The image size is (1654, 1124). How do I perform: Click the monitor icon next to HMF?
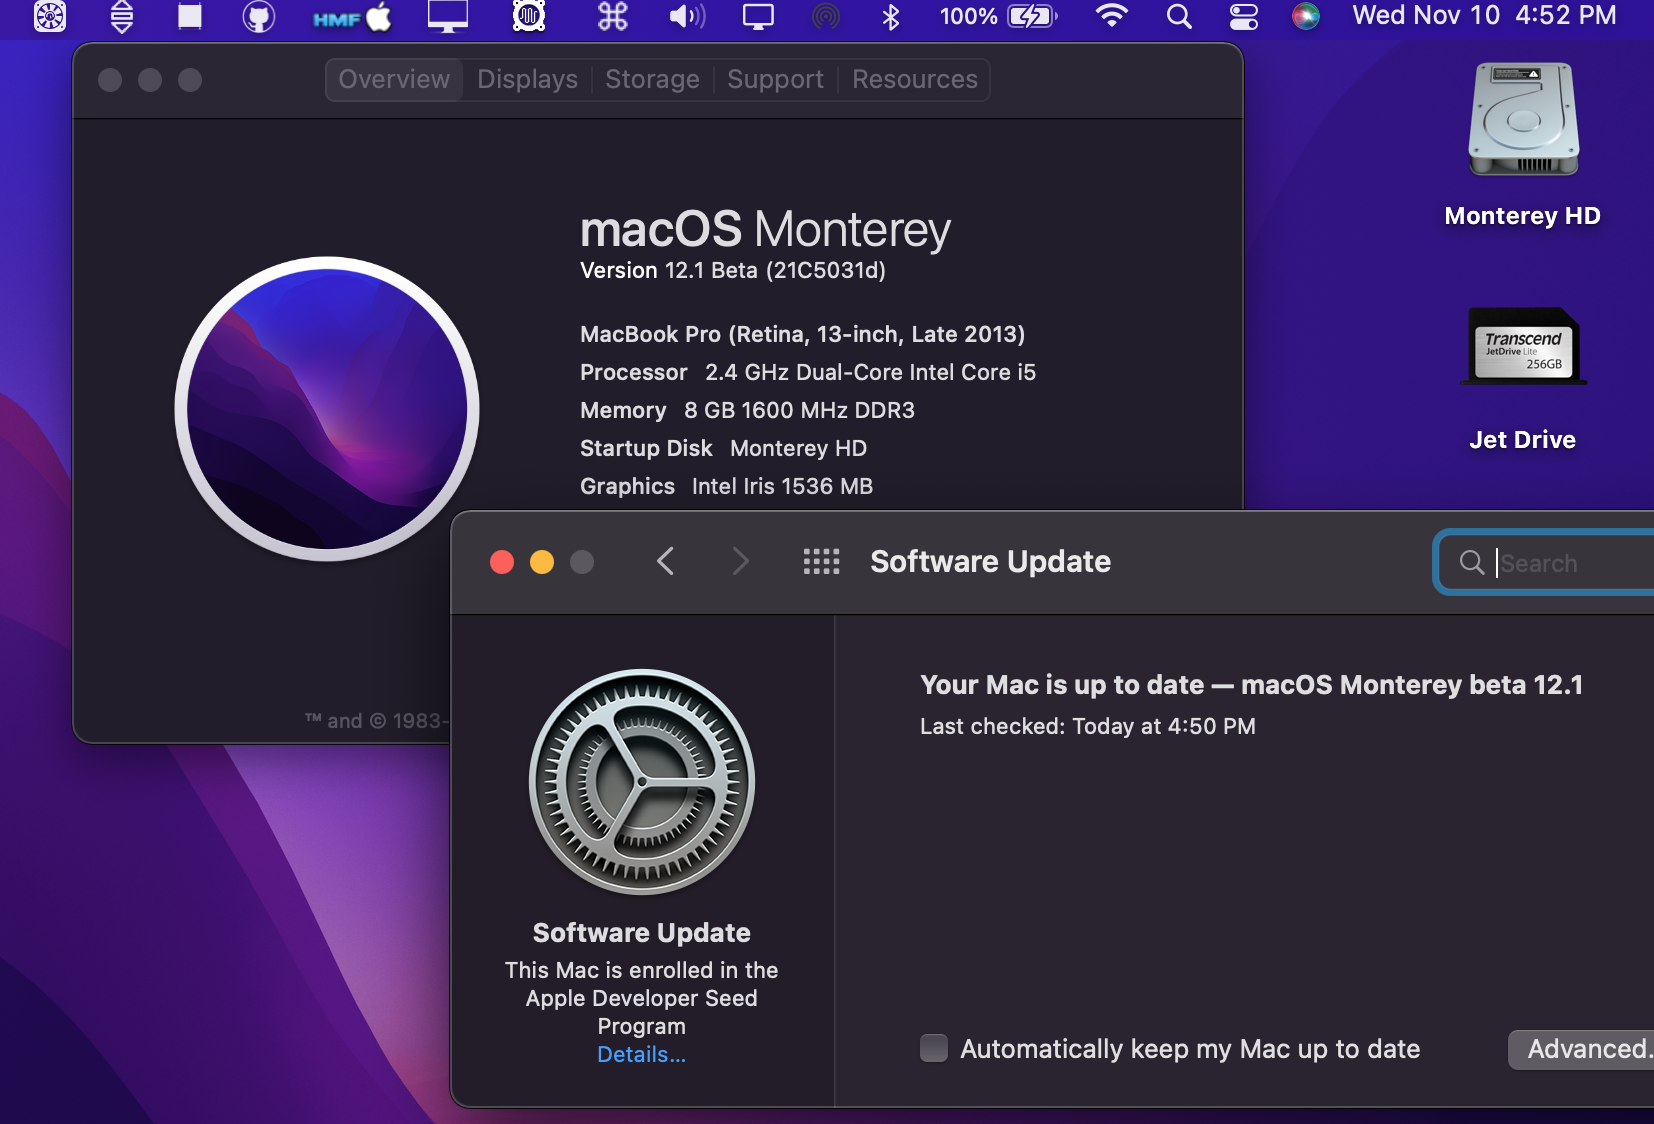tap(447, 16)
